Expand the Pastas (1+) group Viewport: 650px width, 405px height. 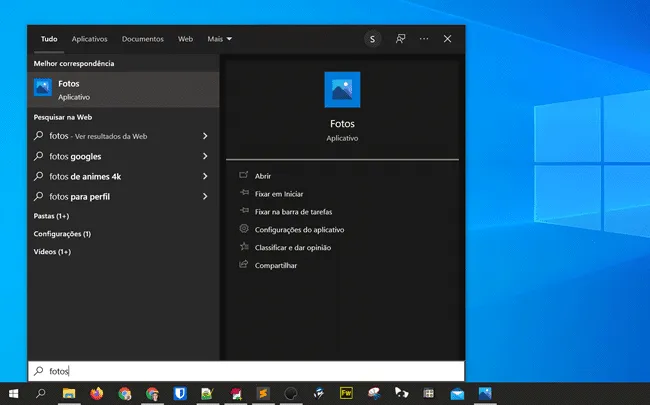click(x=51, y=216)
